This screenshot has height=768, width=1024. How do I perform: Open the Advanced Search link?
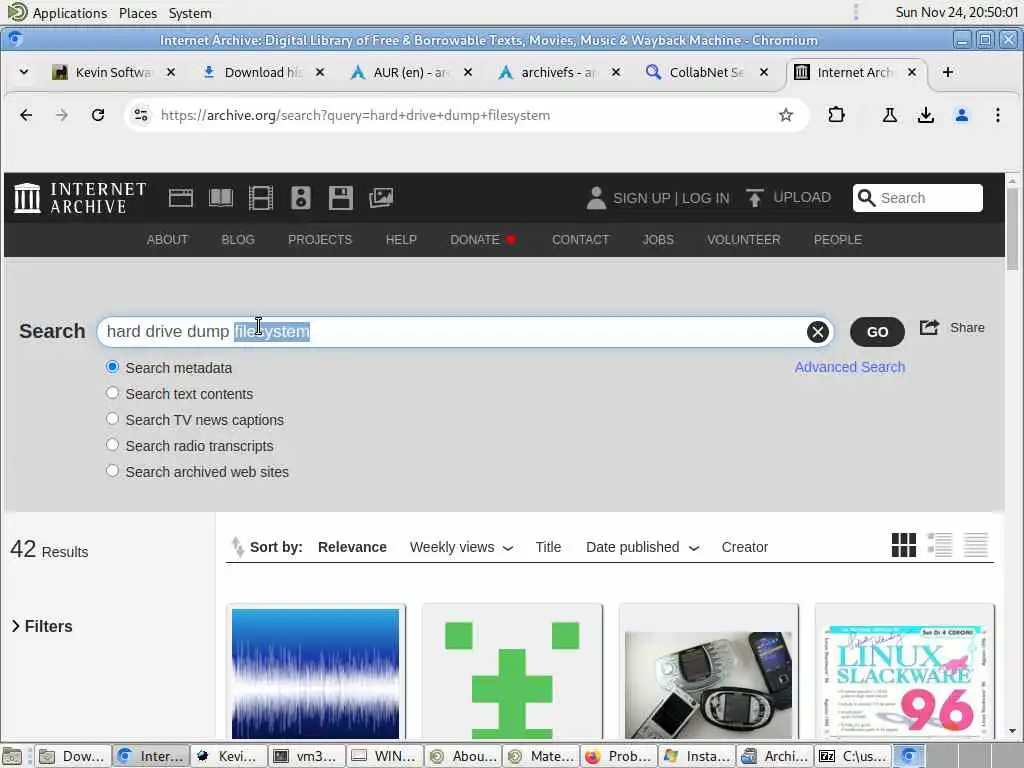click(x=850, y=367)
